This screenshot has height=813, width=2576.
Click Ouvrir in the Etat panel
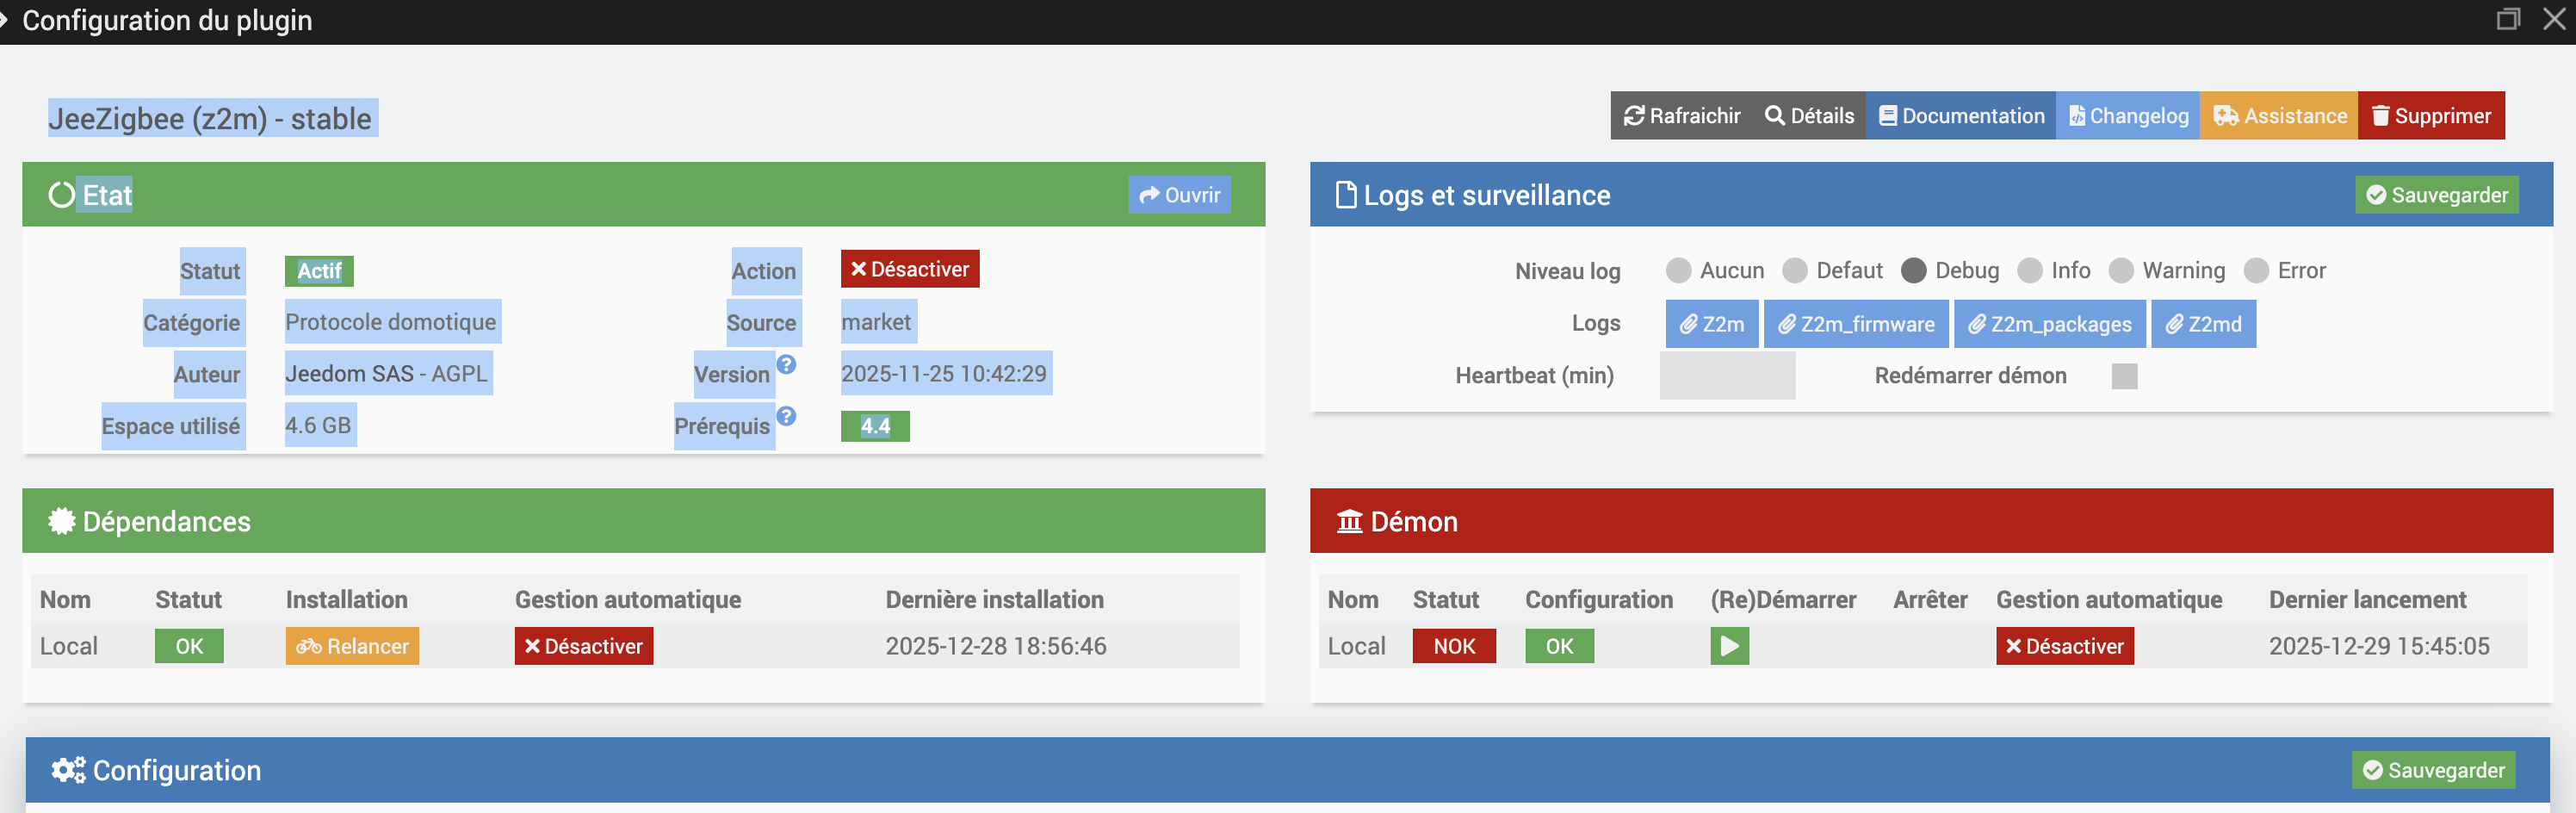pos(1180,195)
